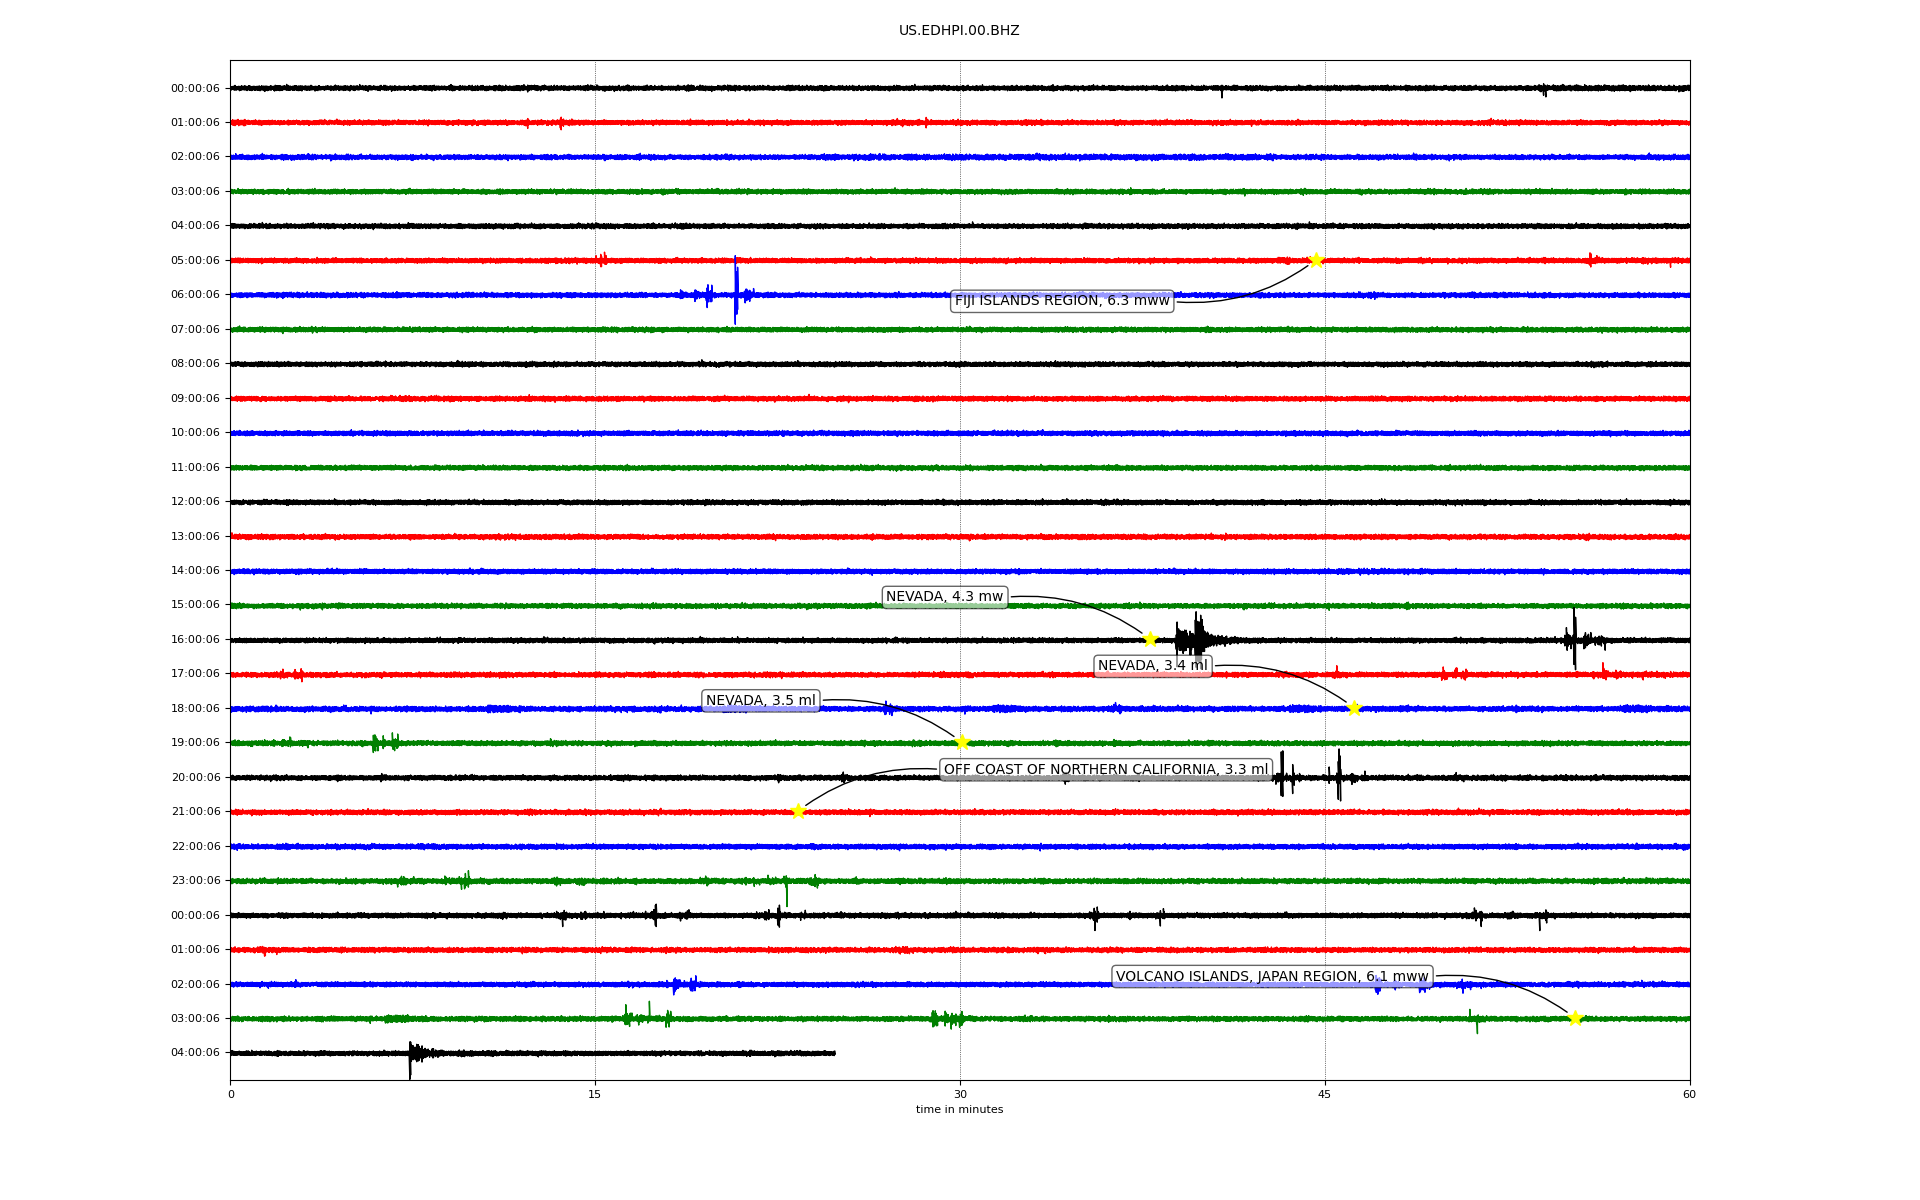This screenshot has height=1200, width=1920.
Task: Click the Volcano Islands Japan star marker
Action: pos(1575,1018)
